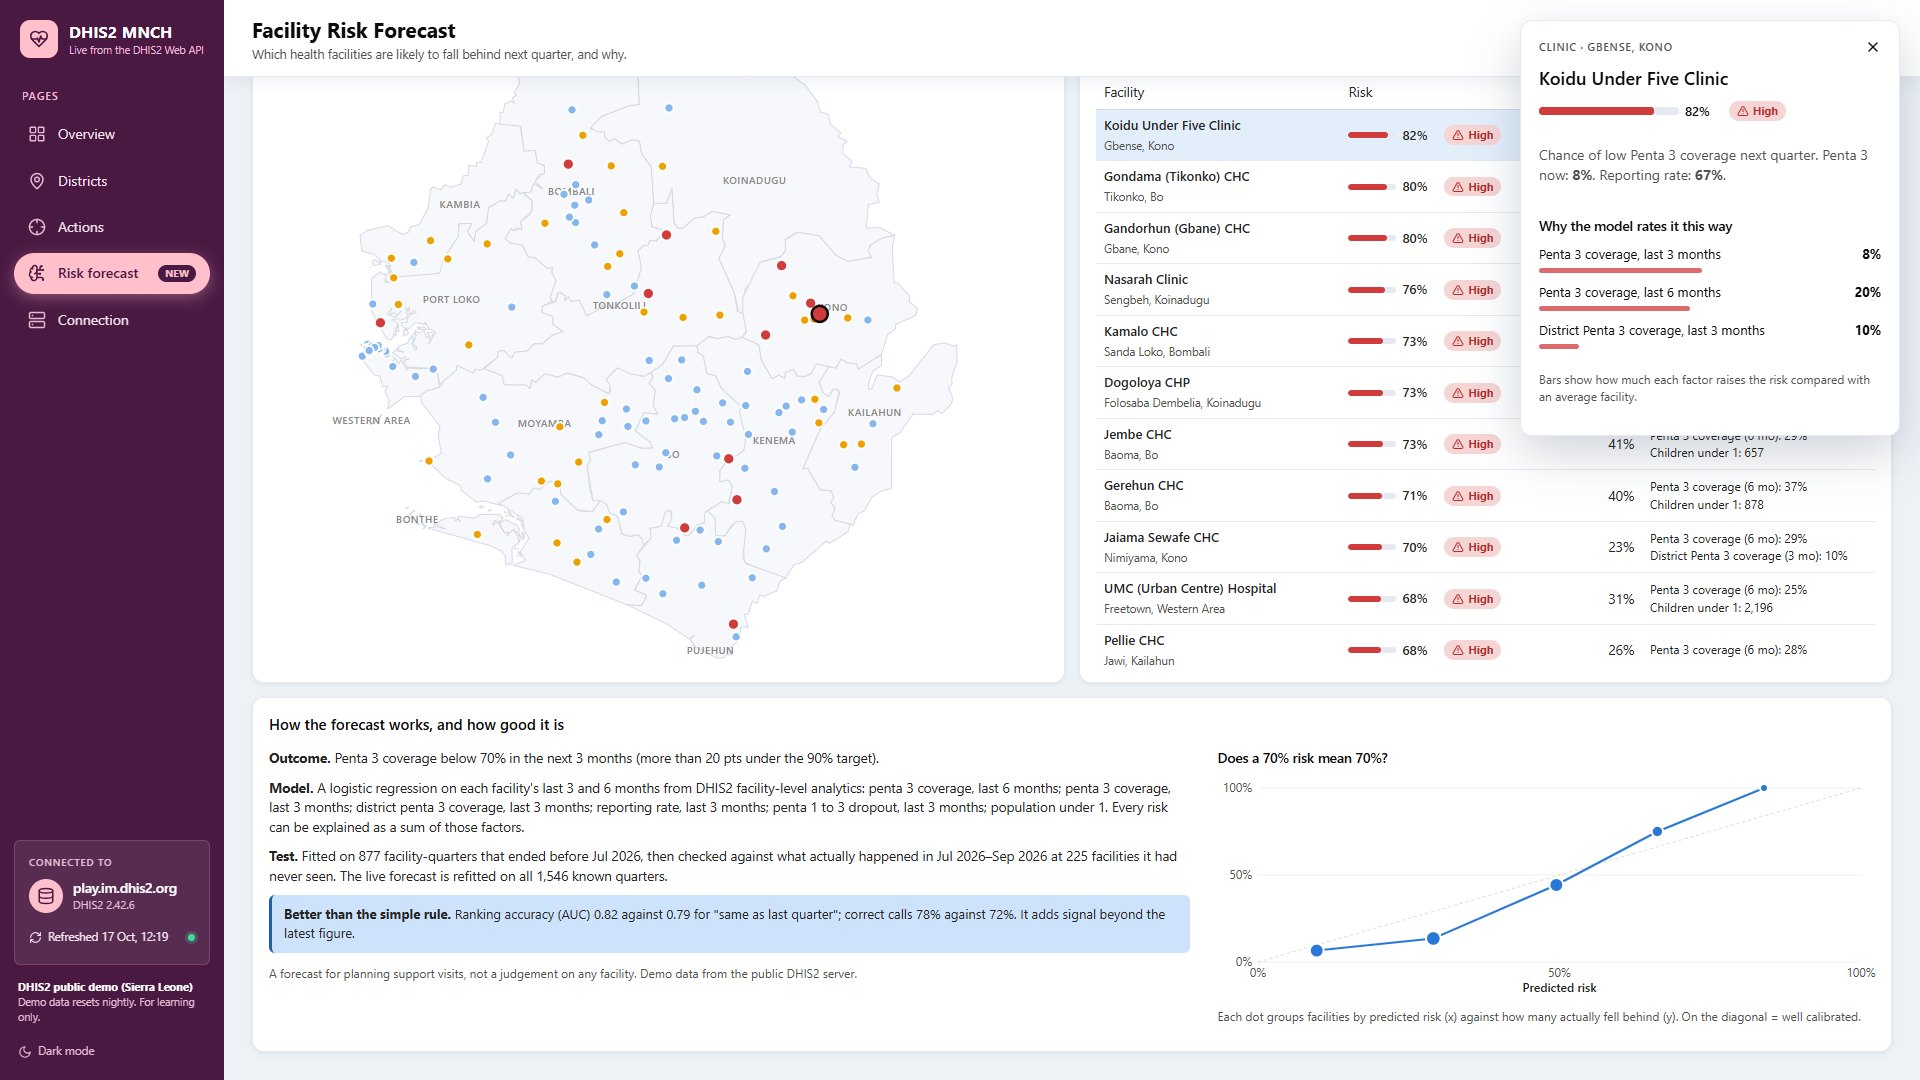This screenshot has height=1080, width=1920.
Task: Click the Risk column header
Action: pyautogui.click(x=1360, y=92)
